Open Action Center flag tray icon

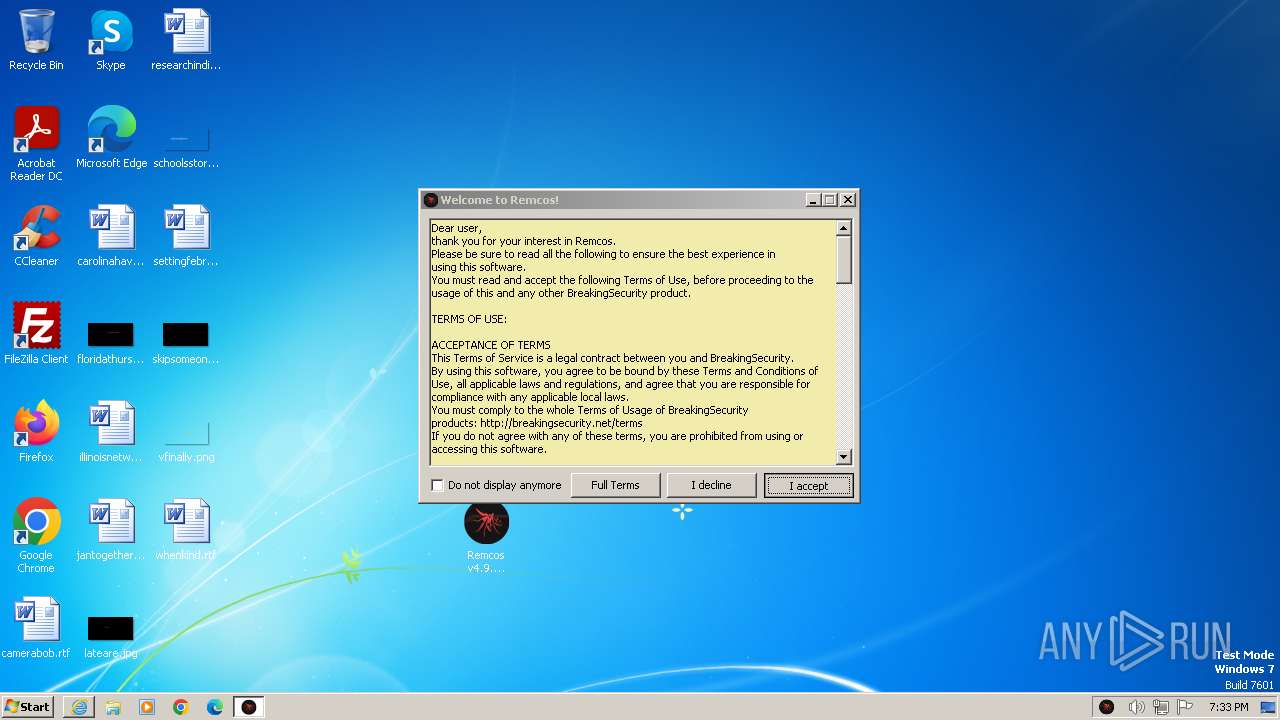[1185, 707]
